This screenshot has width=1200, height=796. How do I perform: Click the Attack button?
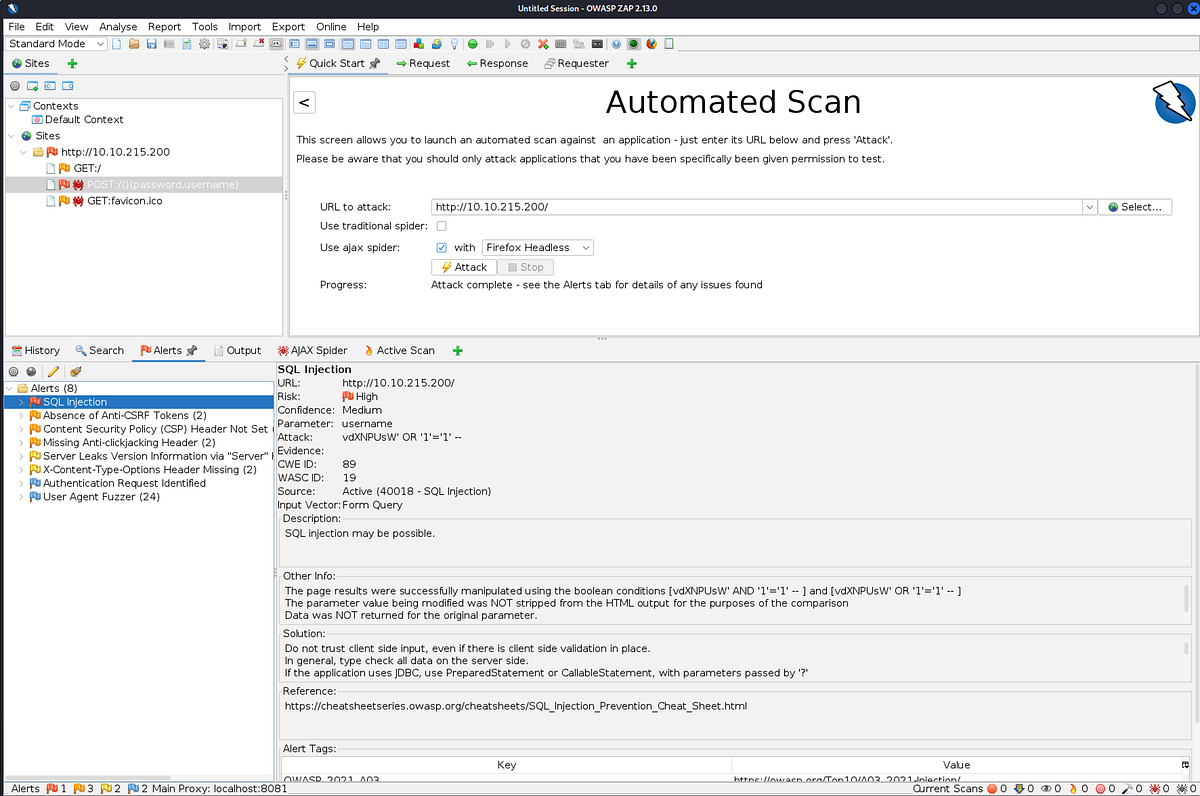click(x=464, y=267)
